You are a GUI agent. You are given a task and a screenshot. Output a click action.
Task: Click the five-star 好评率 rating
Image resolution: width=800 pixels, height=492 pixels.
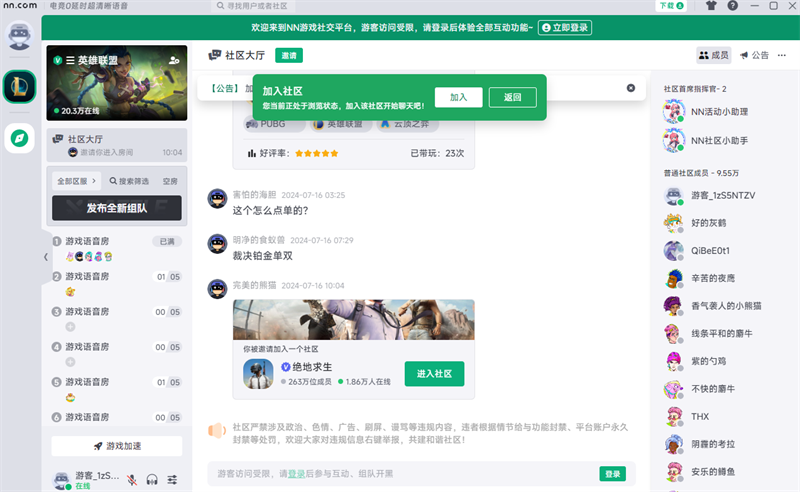[x=316, y=153]
